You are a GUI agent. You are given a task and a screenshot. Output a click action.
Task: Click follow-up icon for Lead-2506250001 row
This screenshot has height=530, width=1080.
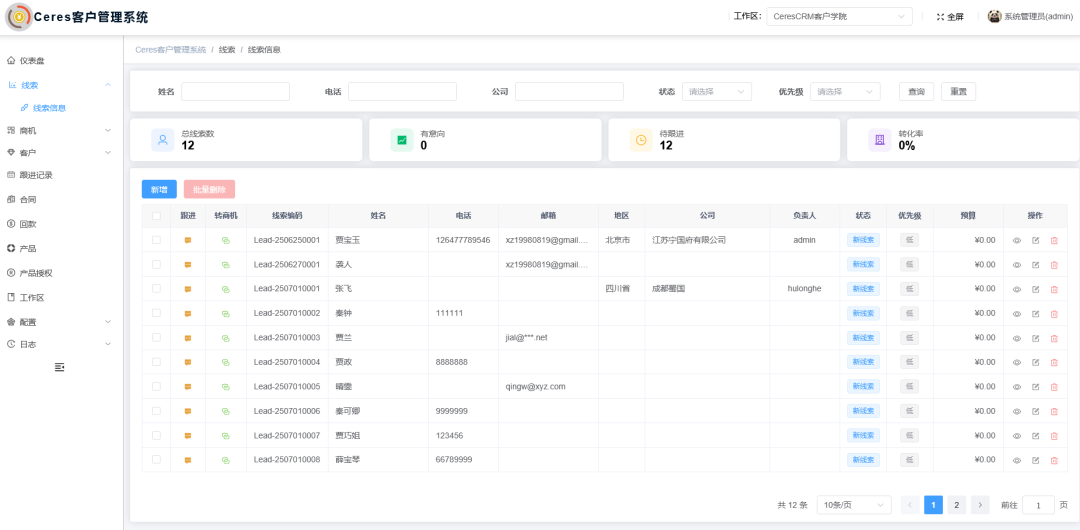coord(187,240)
